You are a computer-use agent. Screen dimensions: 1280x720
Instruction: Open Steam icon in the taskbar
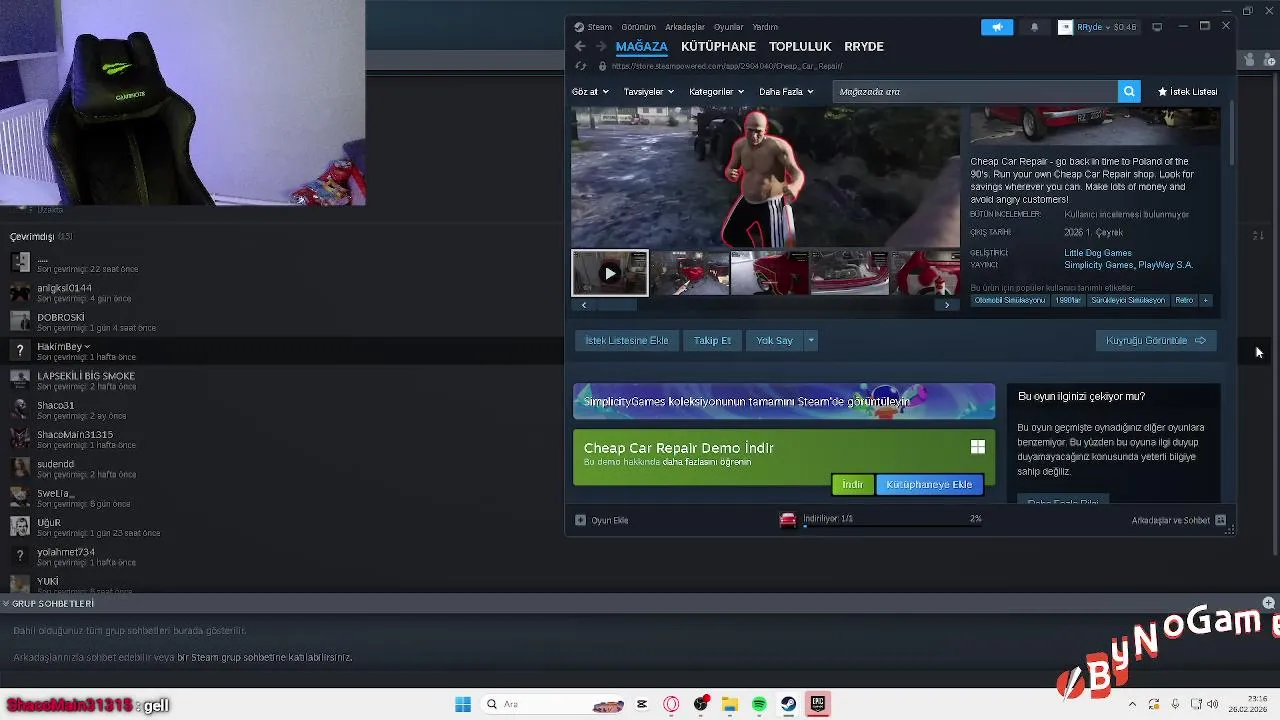coord(788,704)
